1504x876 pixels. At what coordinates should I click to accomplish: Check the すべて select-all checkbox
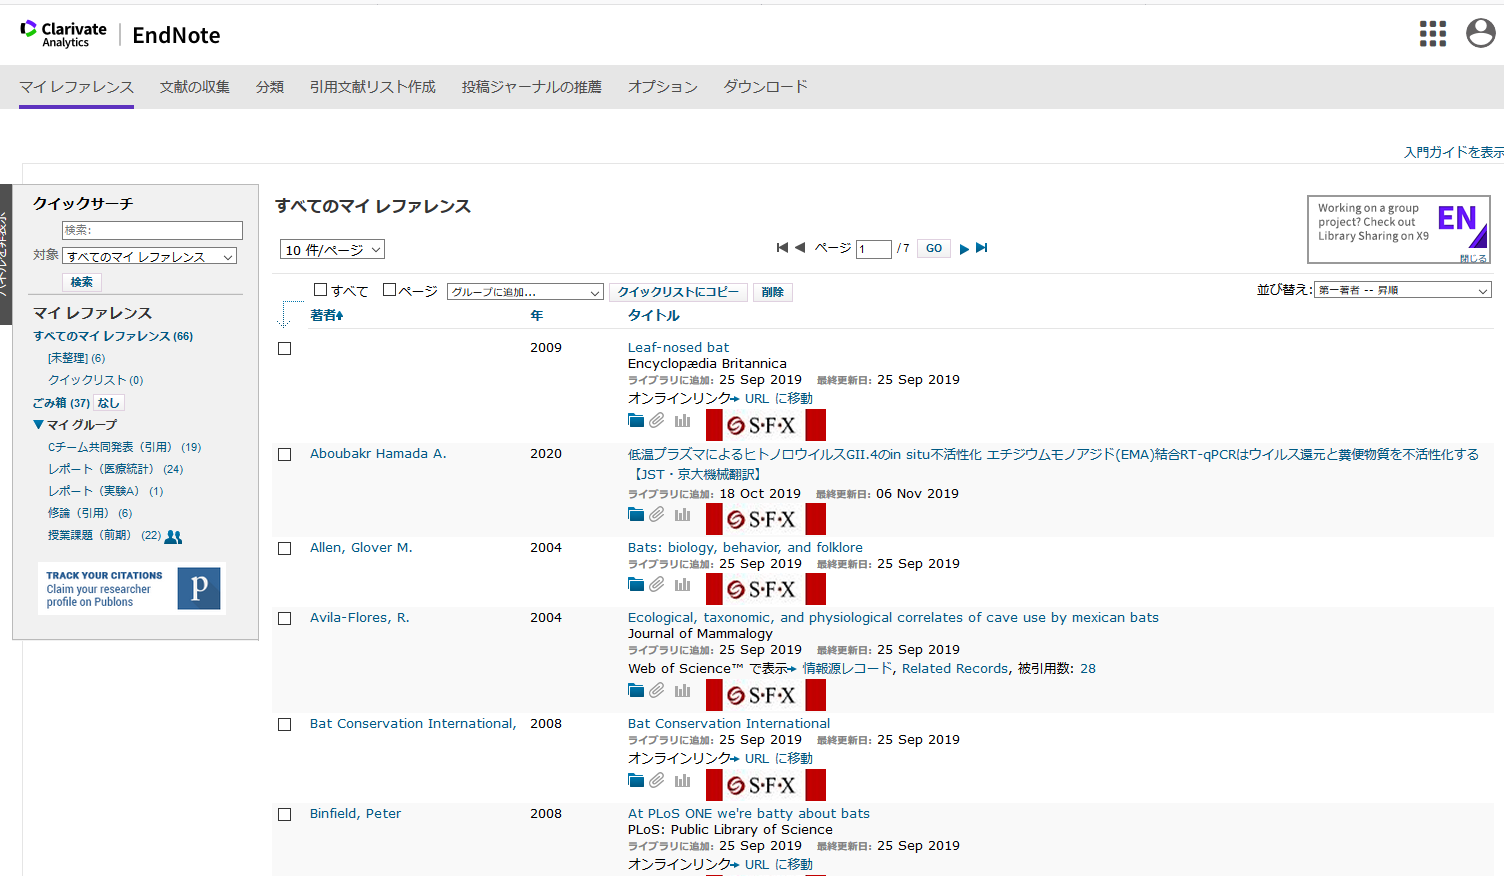[x=321, y=290]
